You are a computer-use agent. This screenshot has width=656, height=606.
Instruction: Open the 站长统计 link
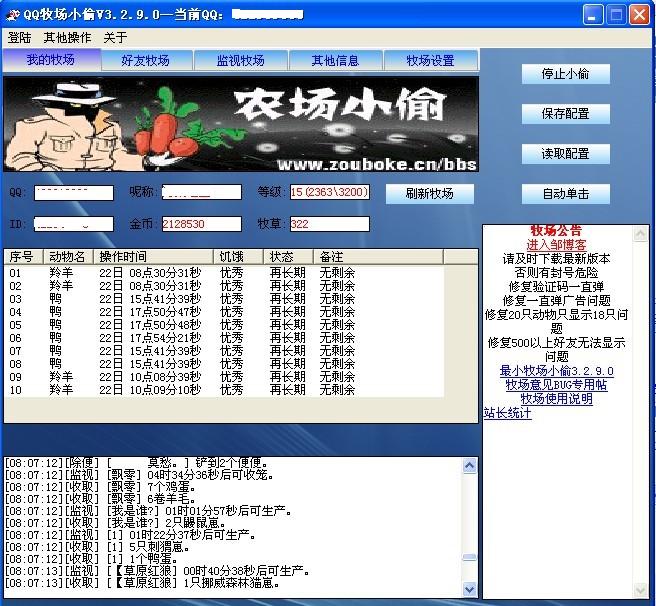[507, 413]
